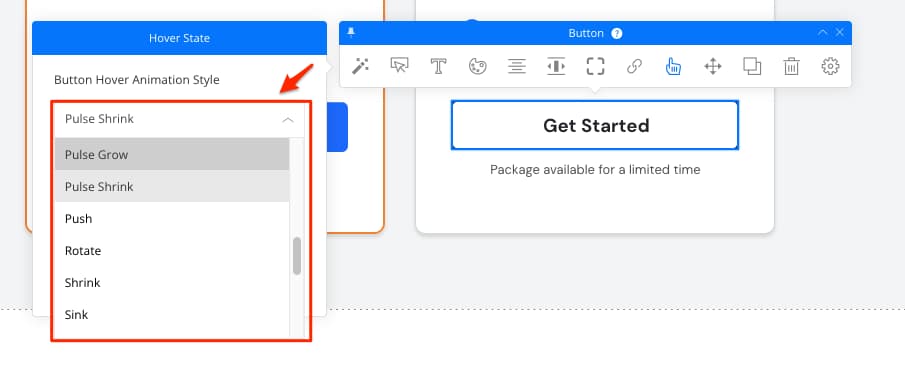Open the link chain icon
Viewport: 905px width, 392px height.
click(634, 66)
